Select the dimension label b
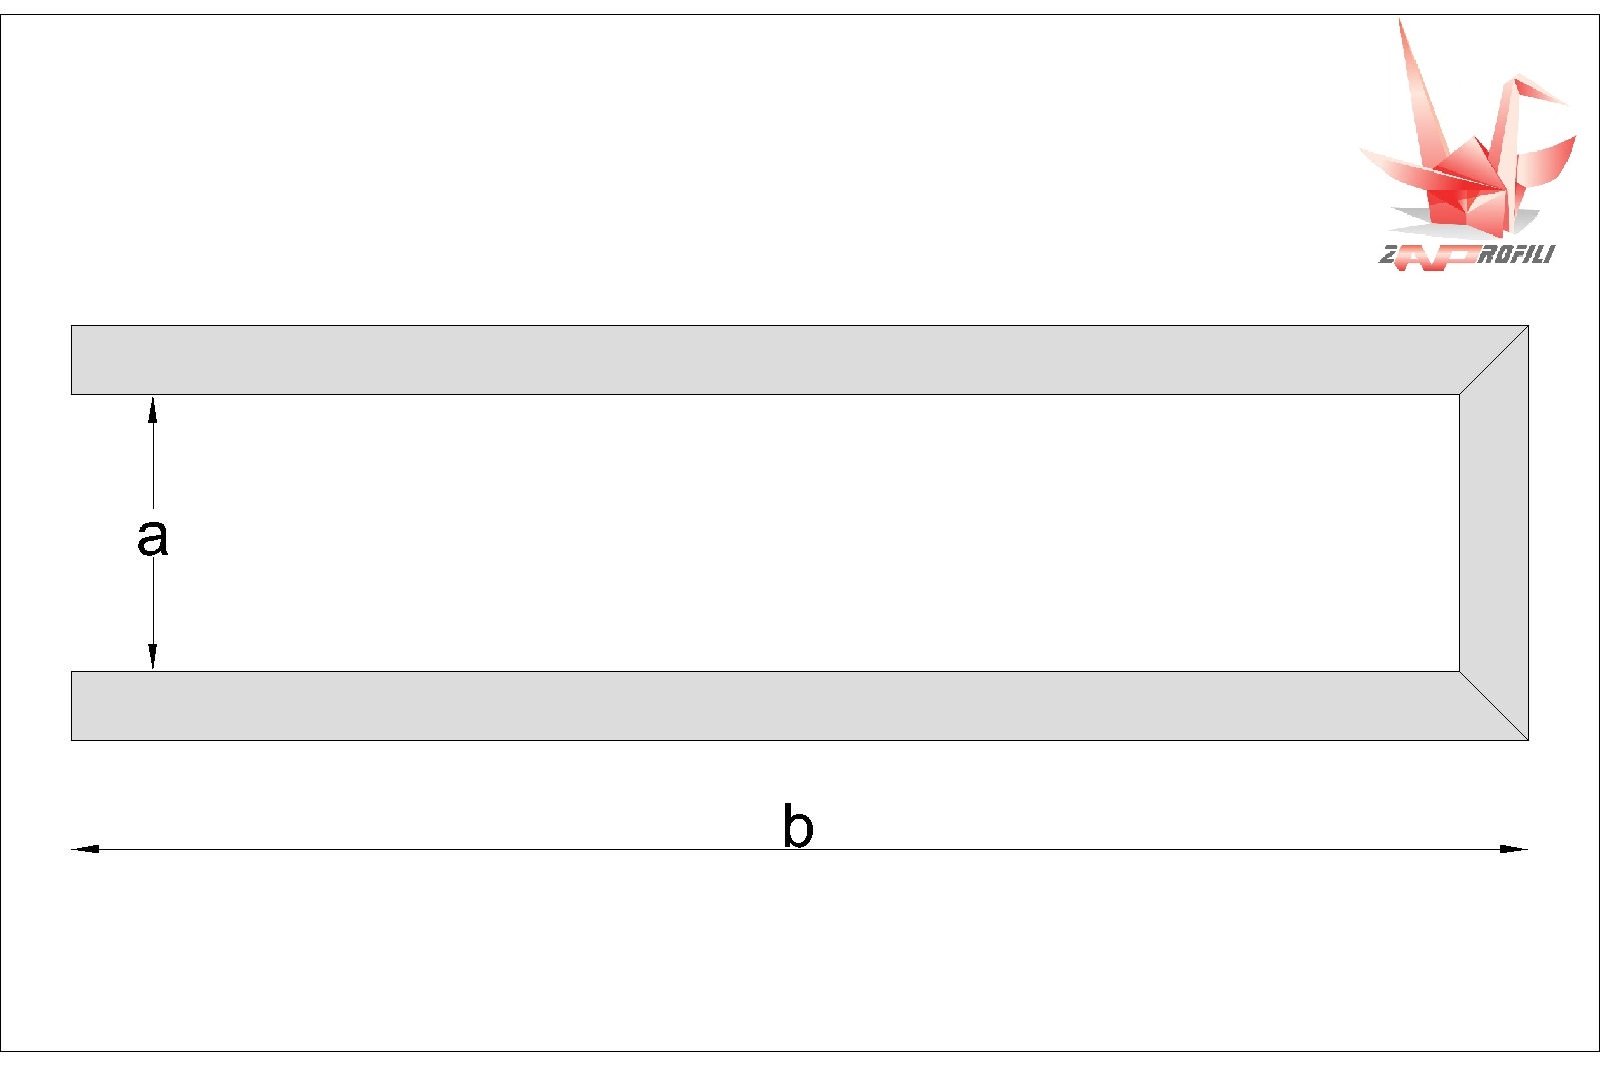The height and width of the screenshot is (1066, 1600). [798, 826]
